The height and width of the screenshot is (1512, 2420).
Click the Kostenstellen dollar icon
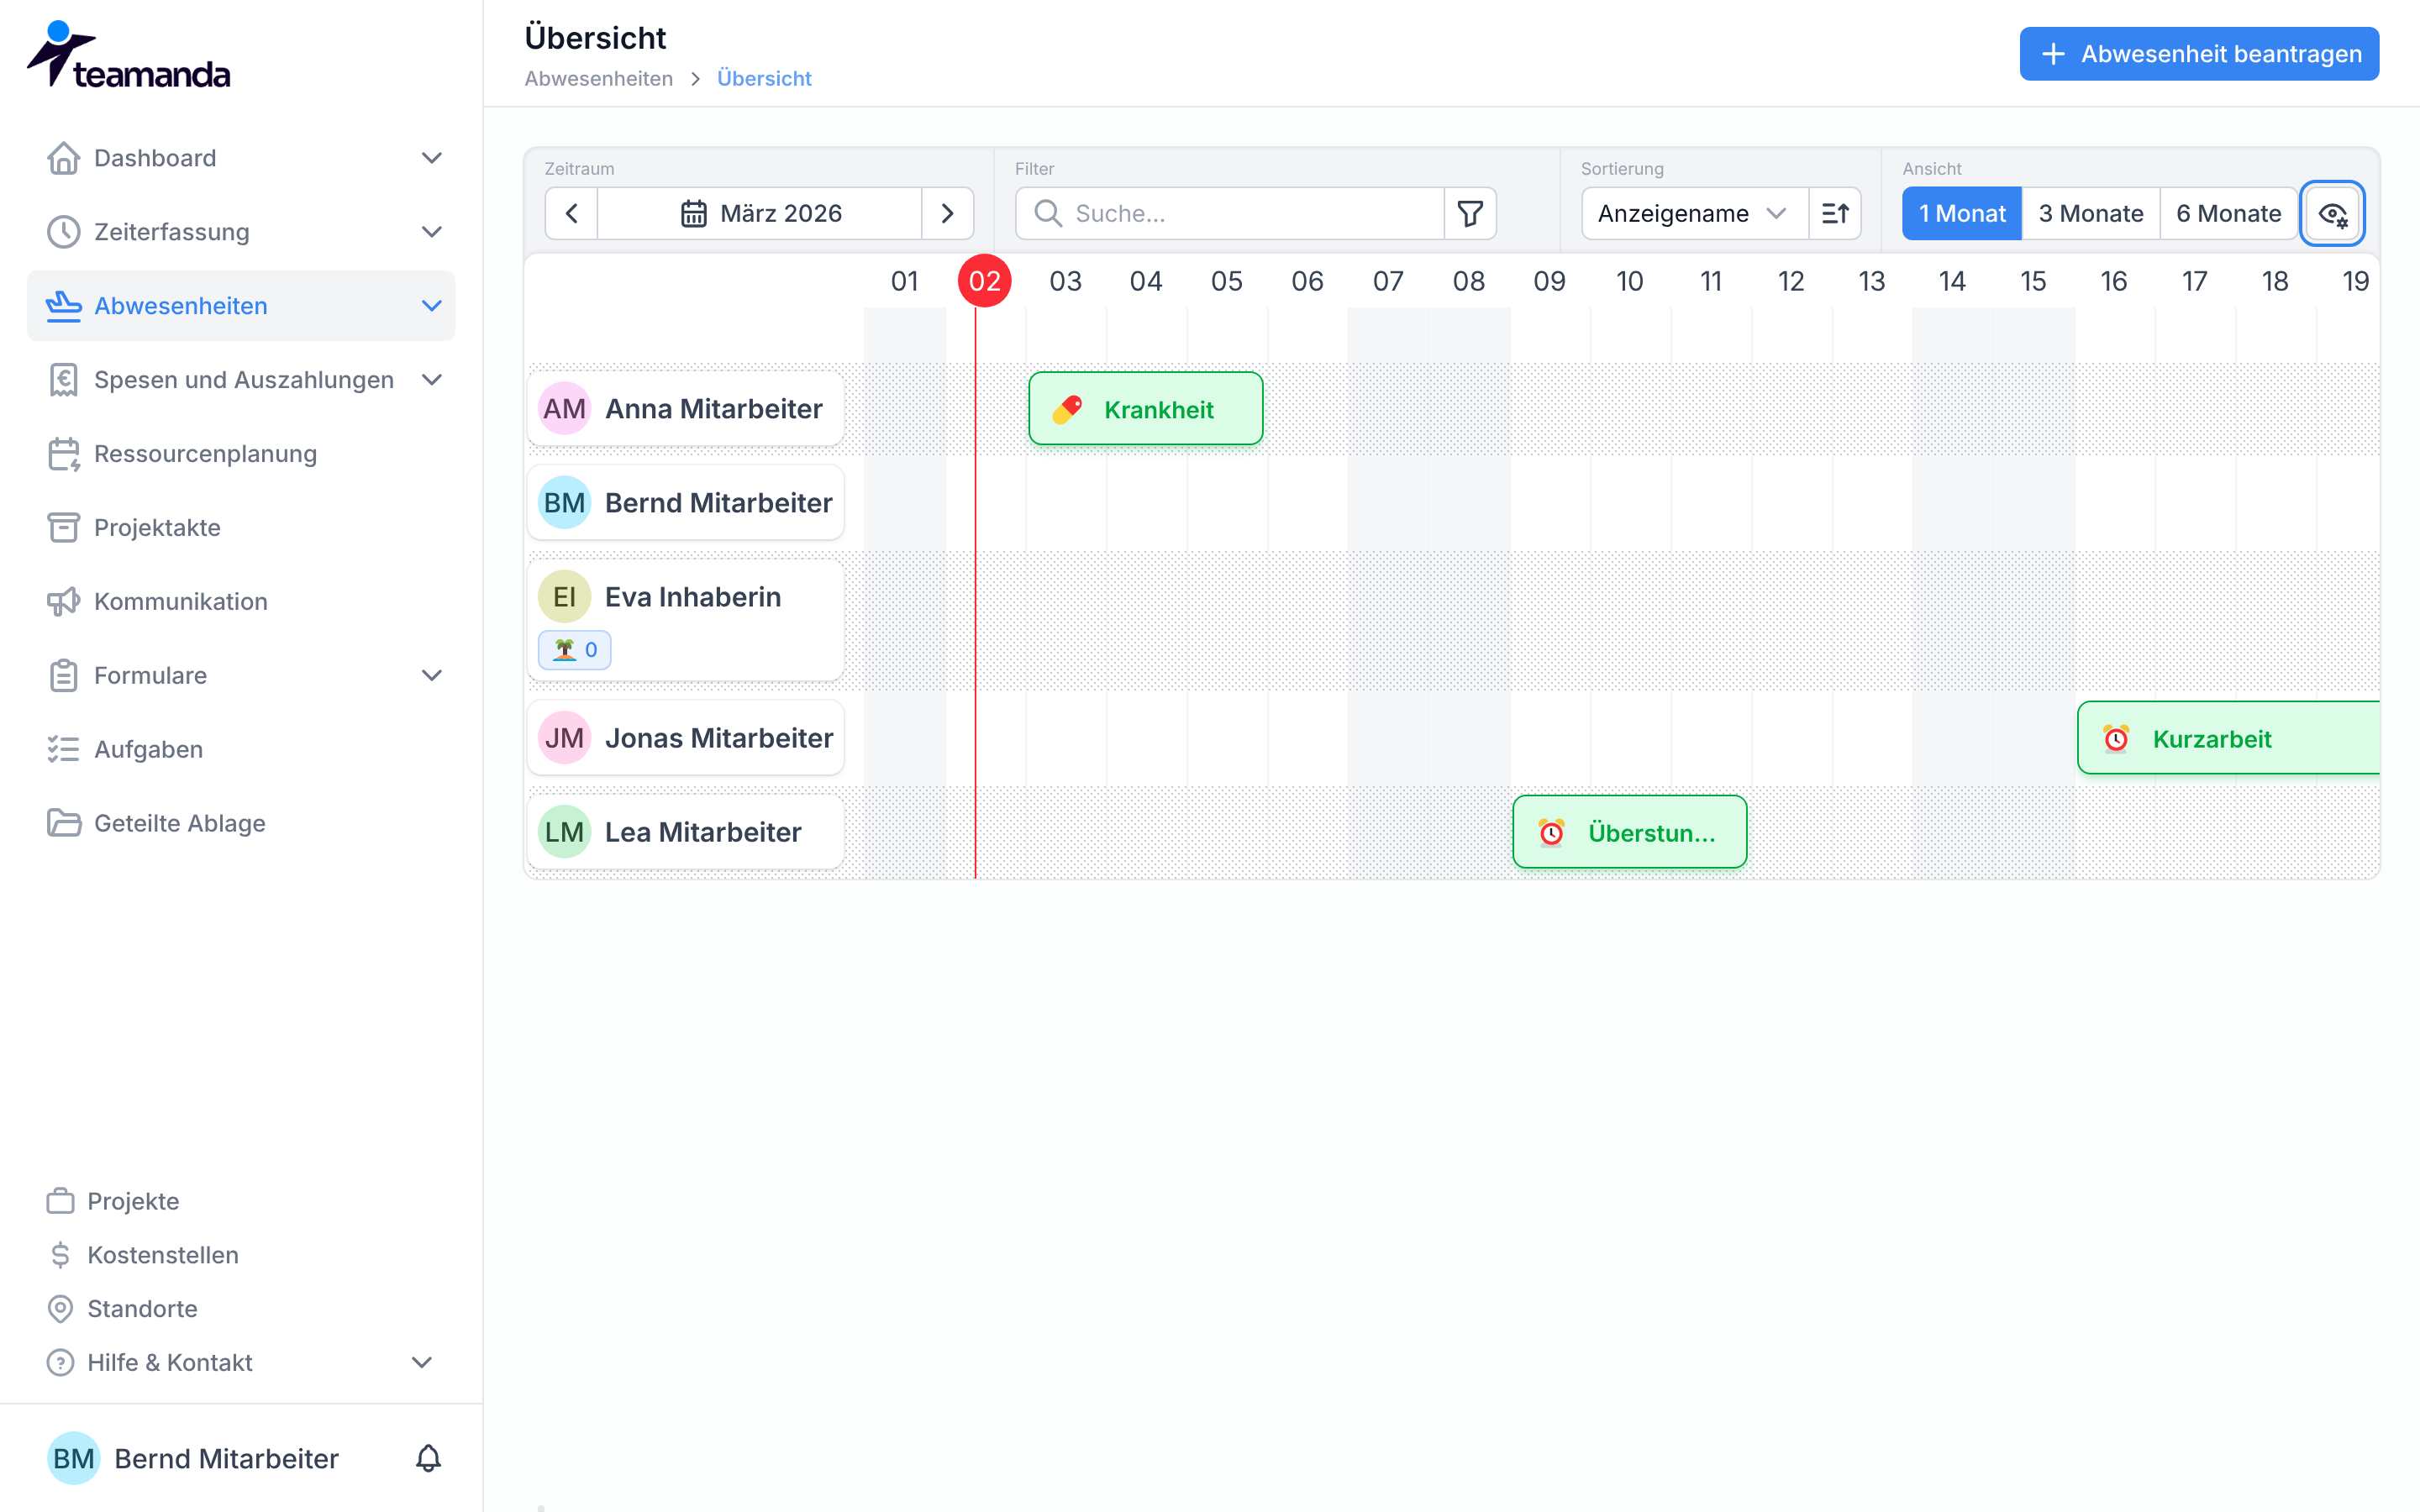60,1255
